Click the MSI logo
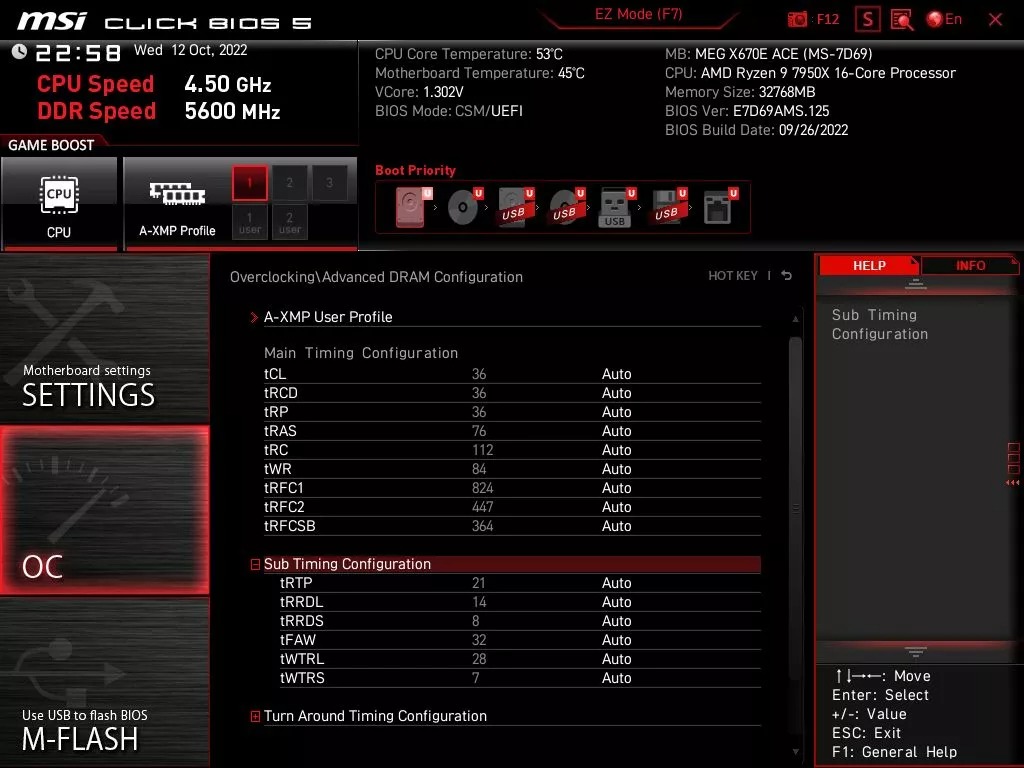The height and width of the screenshot is (768, 1024). 52,21
